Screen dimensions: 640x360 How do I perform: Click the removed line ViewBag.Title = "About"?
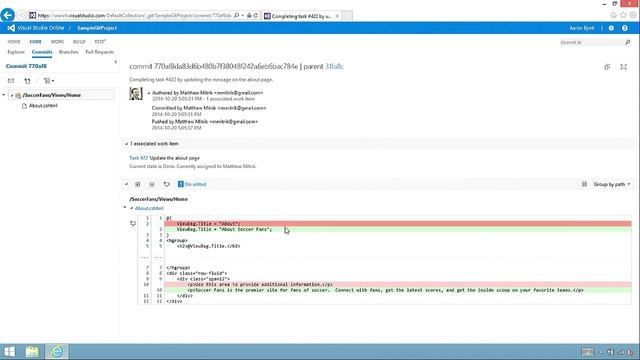[x=398, y=224]
